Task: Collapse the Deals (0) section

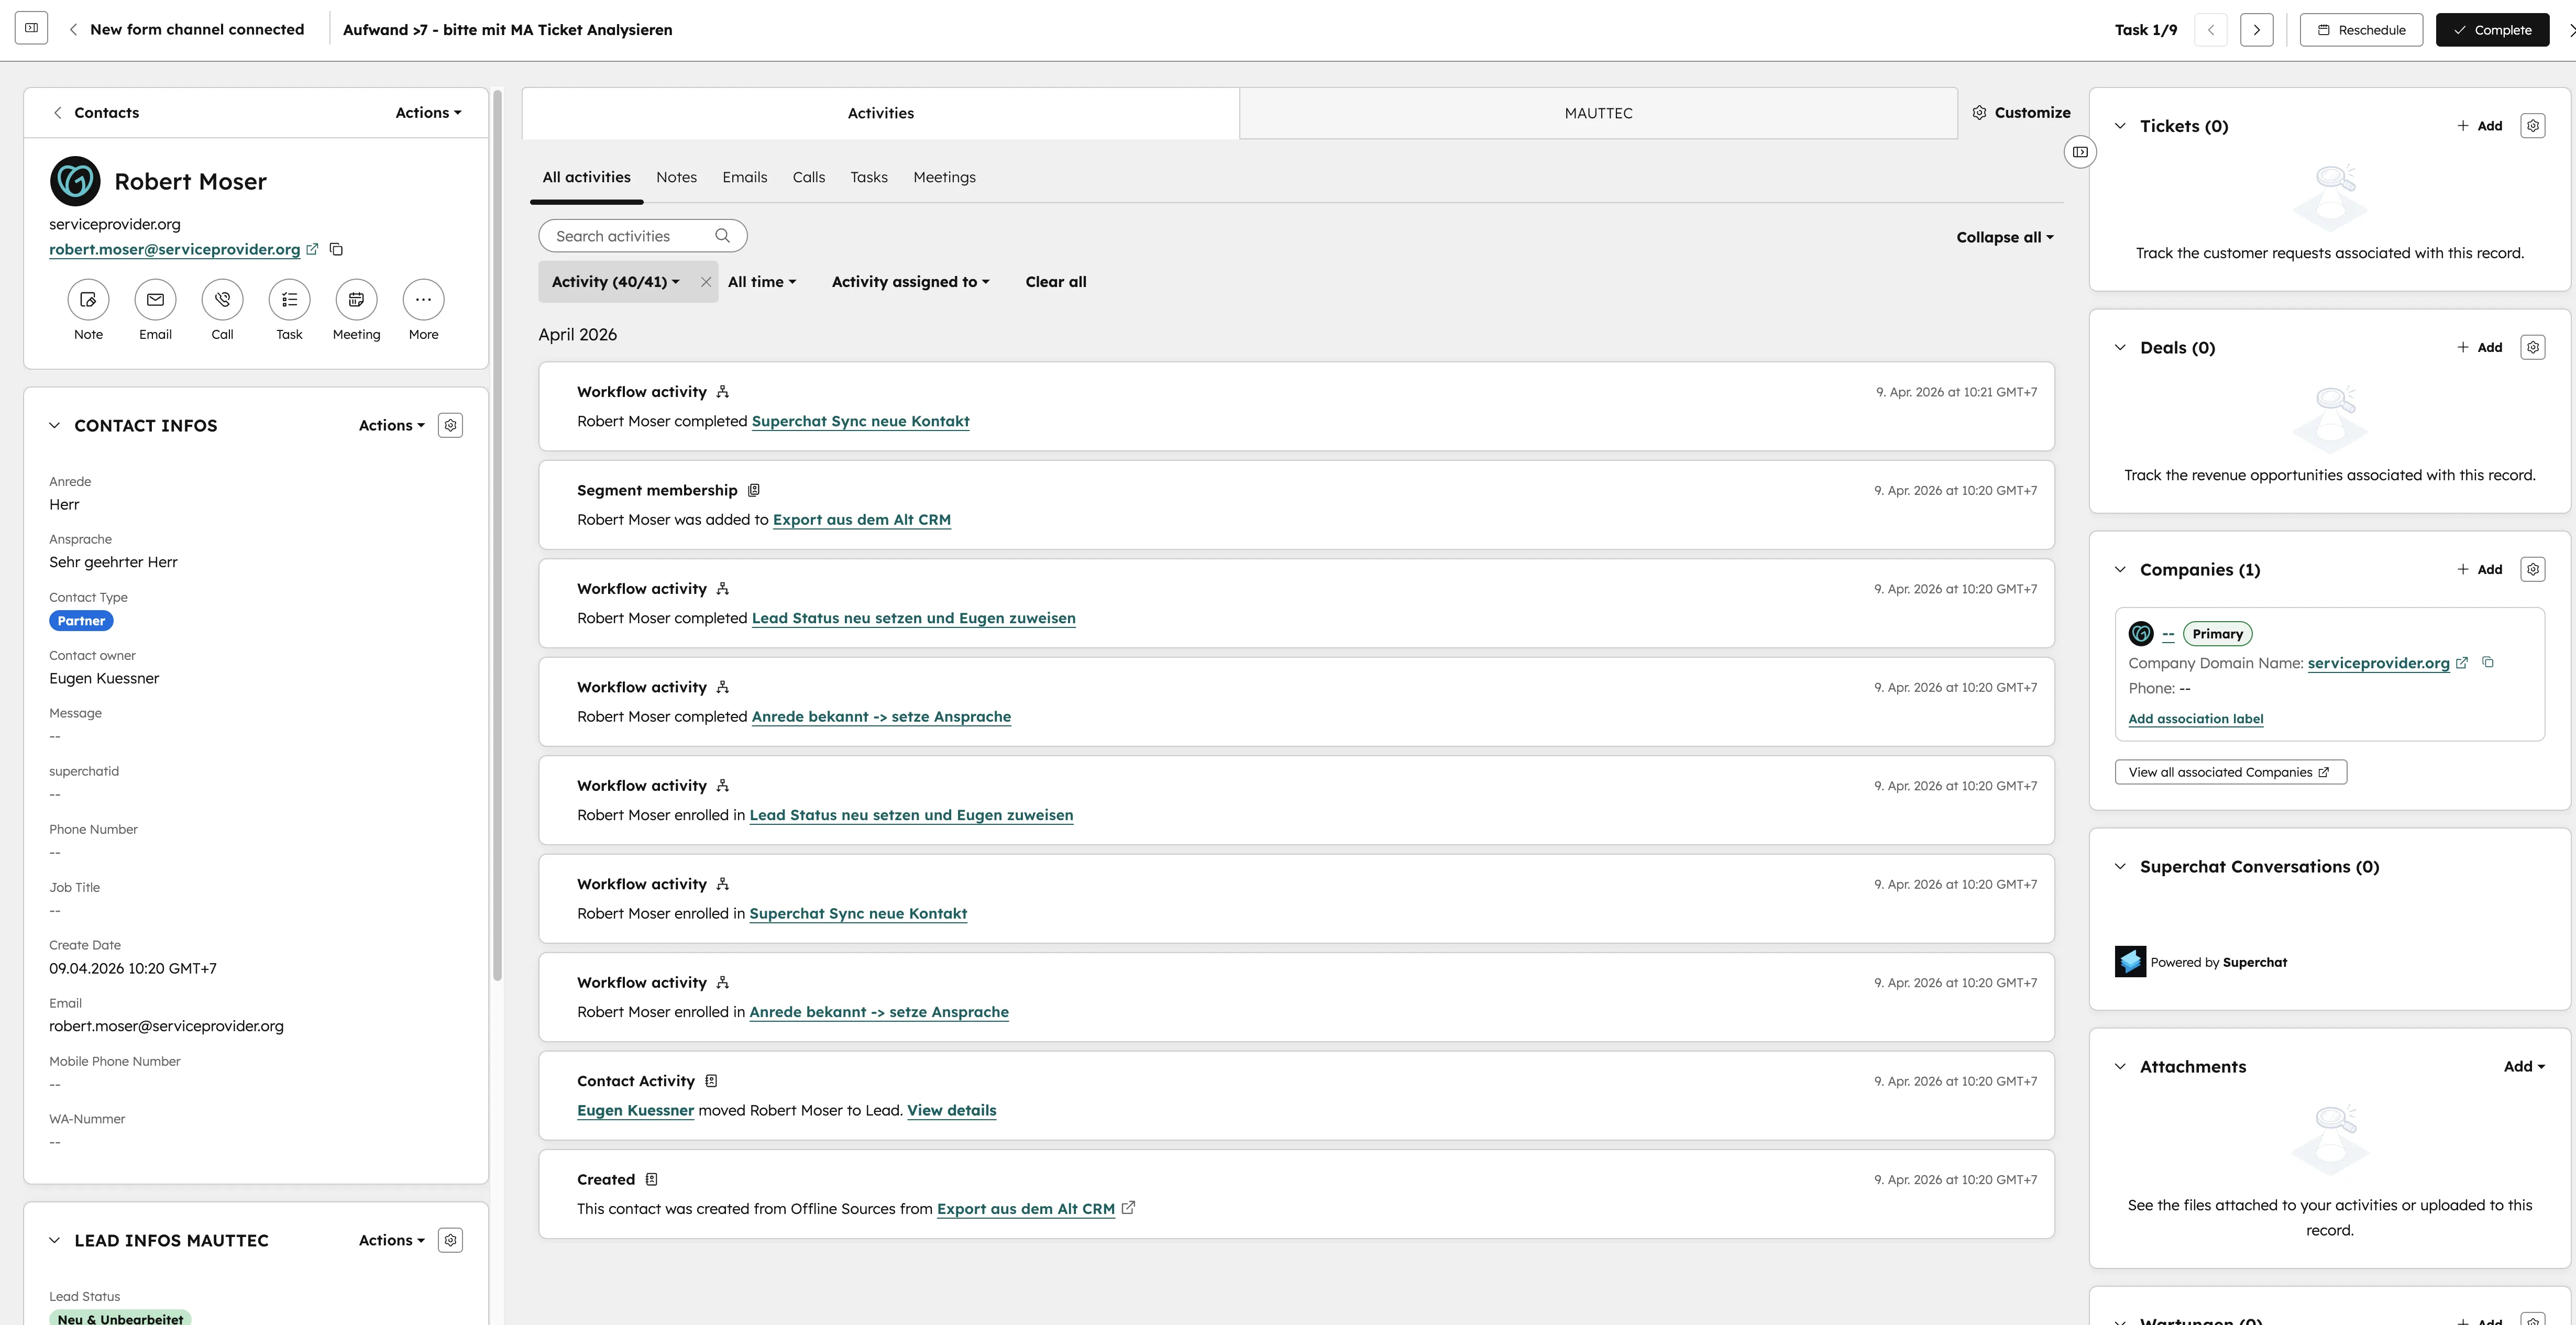Action: pos(2120,347)
